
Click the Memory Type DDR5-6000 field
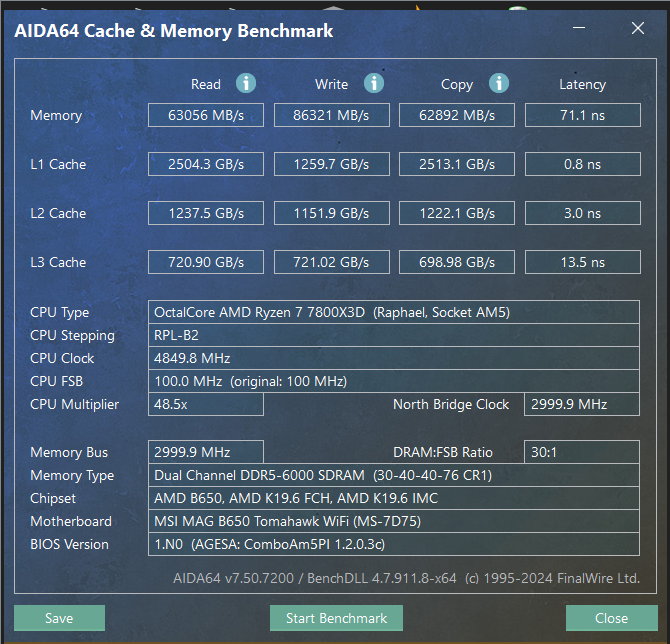pyautogui.click(x=394, y=475)
